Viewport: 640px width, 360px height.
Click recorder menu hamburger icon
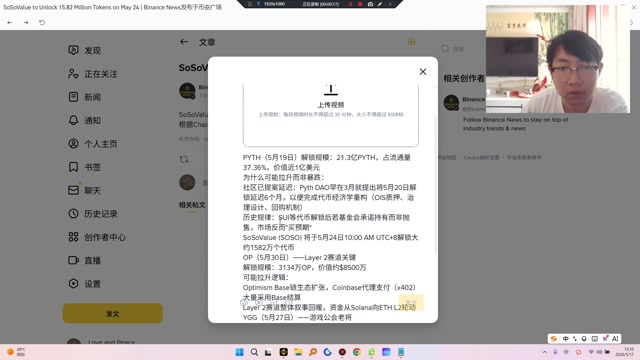[x=250, y=4]
